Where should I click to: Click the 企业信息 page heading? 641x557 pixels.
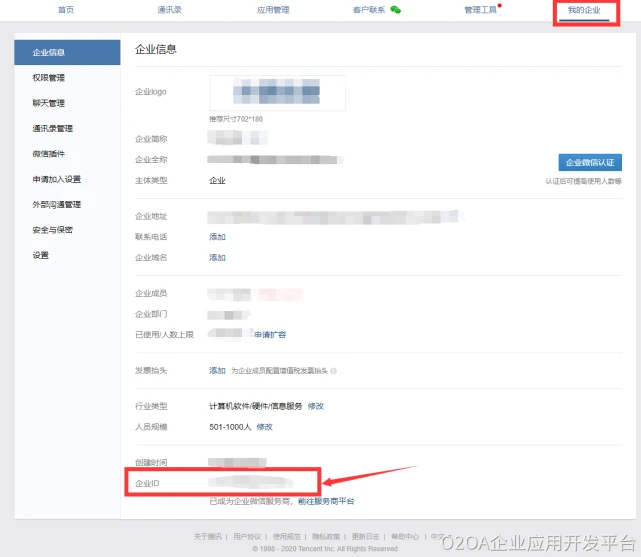(x=156, y=49)
